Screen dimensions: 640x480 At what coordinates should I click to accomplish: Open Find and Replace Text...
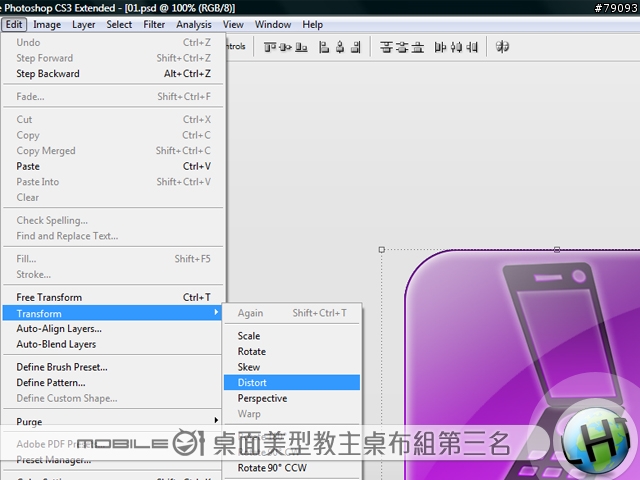pos(113,236)
